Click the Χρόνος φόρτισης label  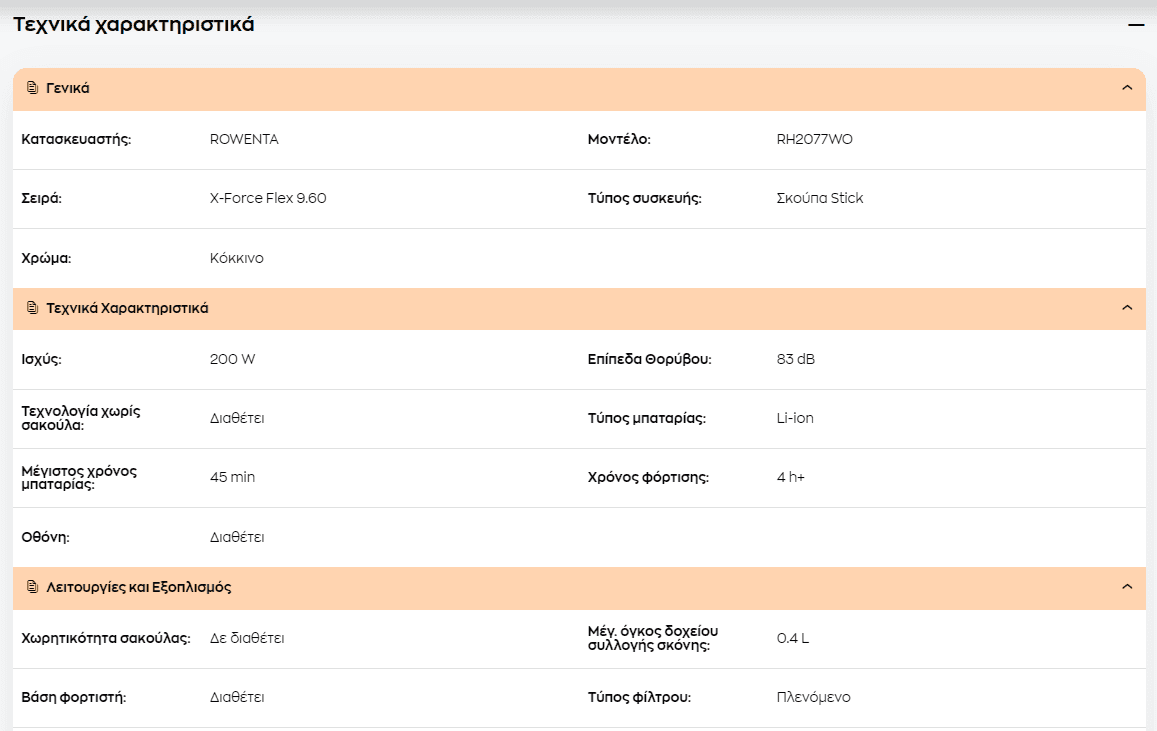pyautogui.click(x=648, y=477)
